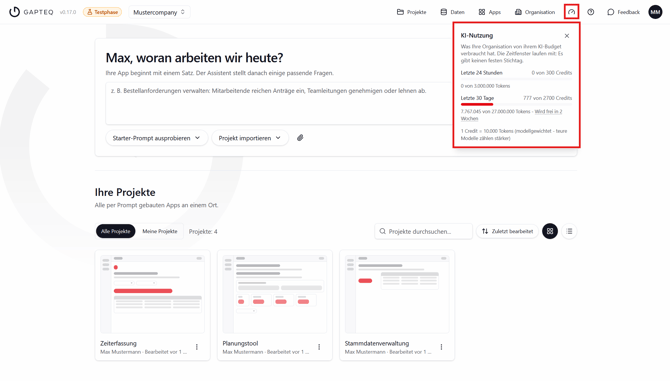Switch to grid view of projects
This screenshot has width=670, height=381.
[x=550, y=231]
